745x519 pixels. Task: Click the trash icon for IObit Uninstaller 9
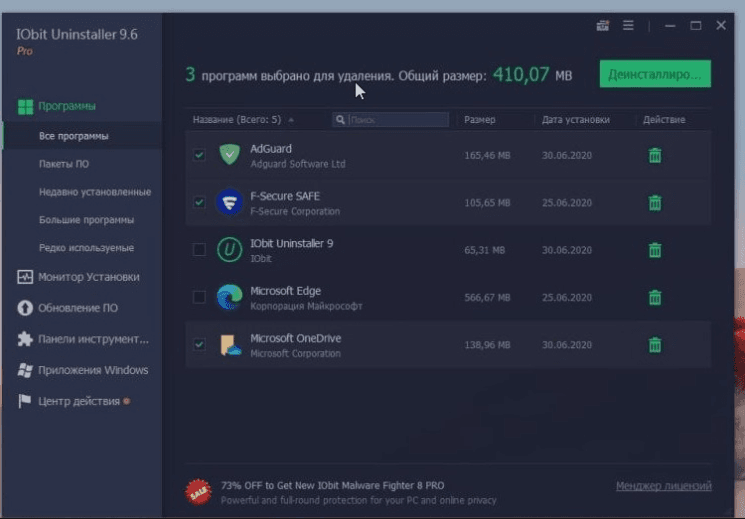coord(655,250)
